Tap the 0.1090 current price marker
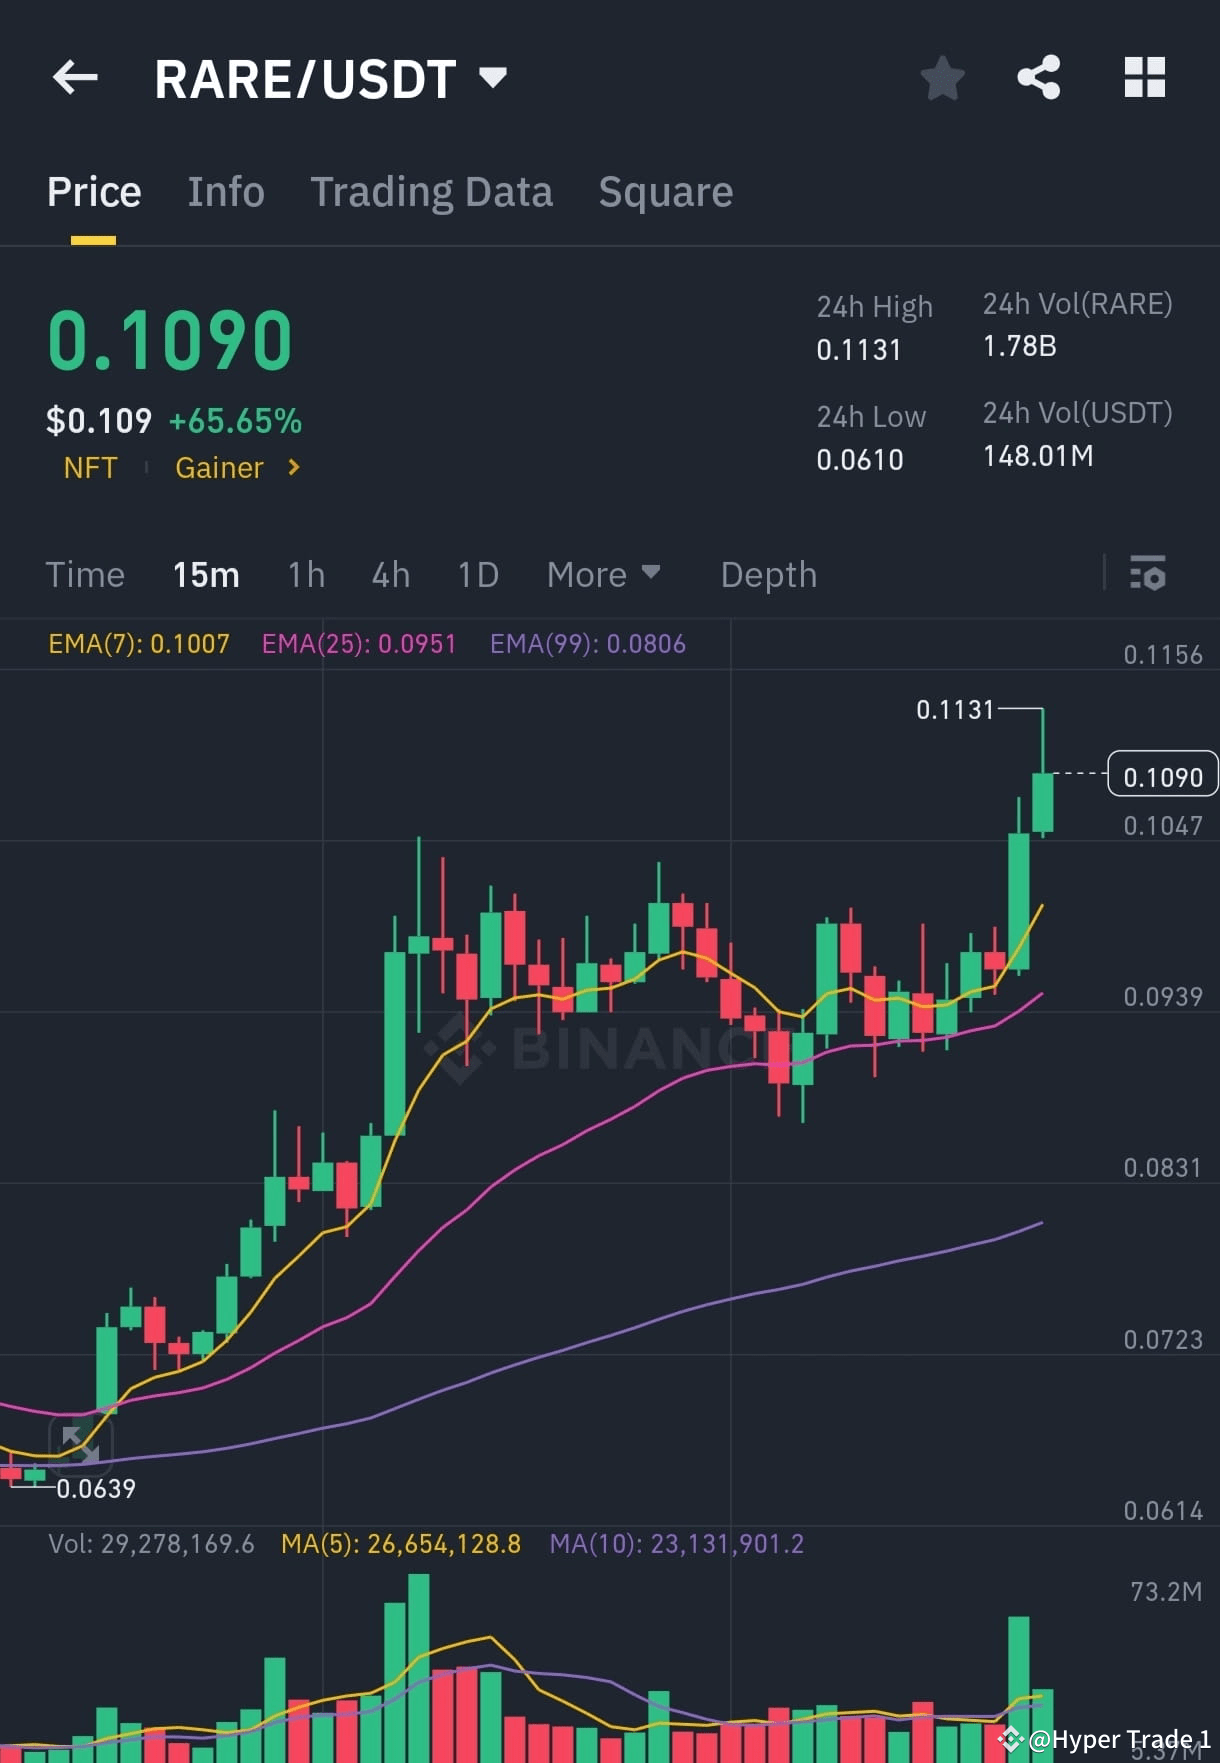Screen dimensions: 1220x1763 [x=1161, y=774]
